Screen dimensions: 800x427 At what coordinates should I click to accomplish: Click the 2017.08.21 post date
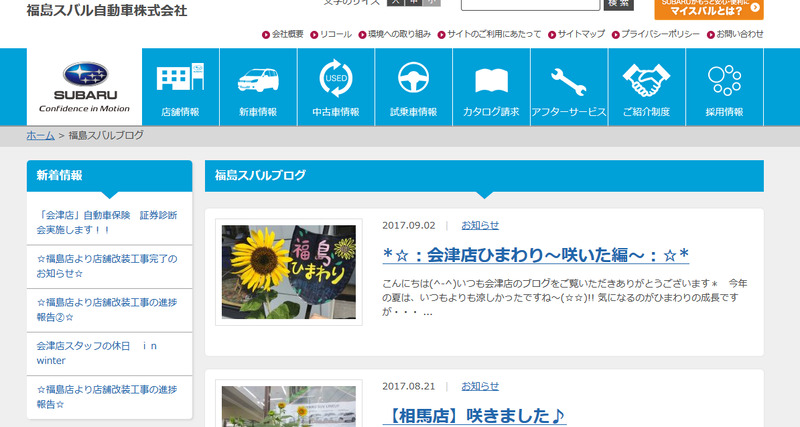pyautogui.click(x=409, y=387)
